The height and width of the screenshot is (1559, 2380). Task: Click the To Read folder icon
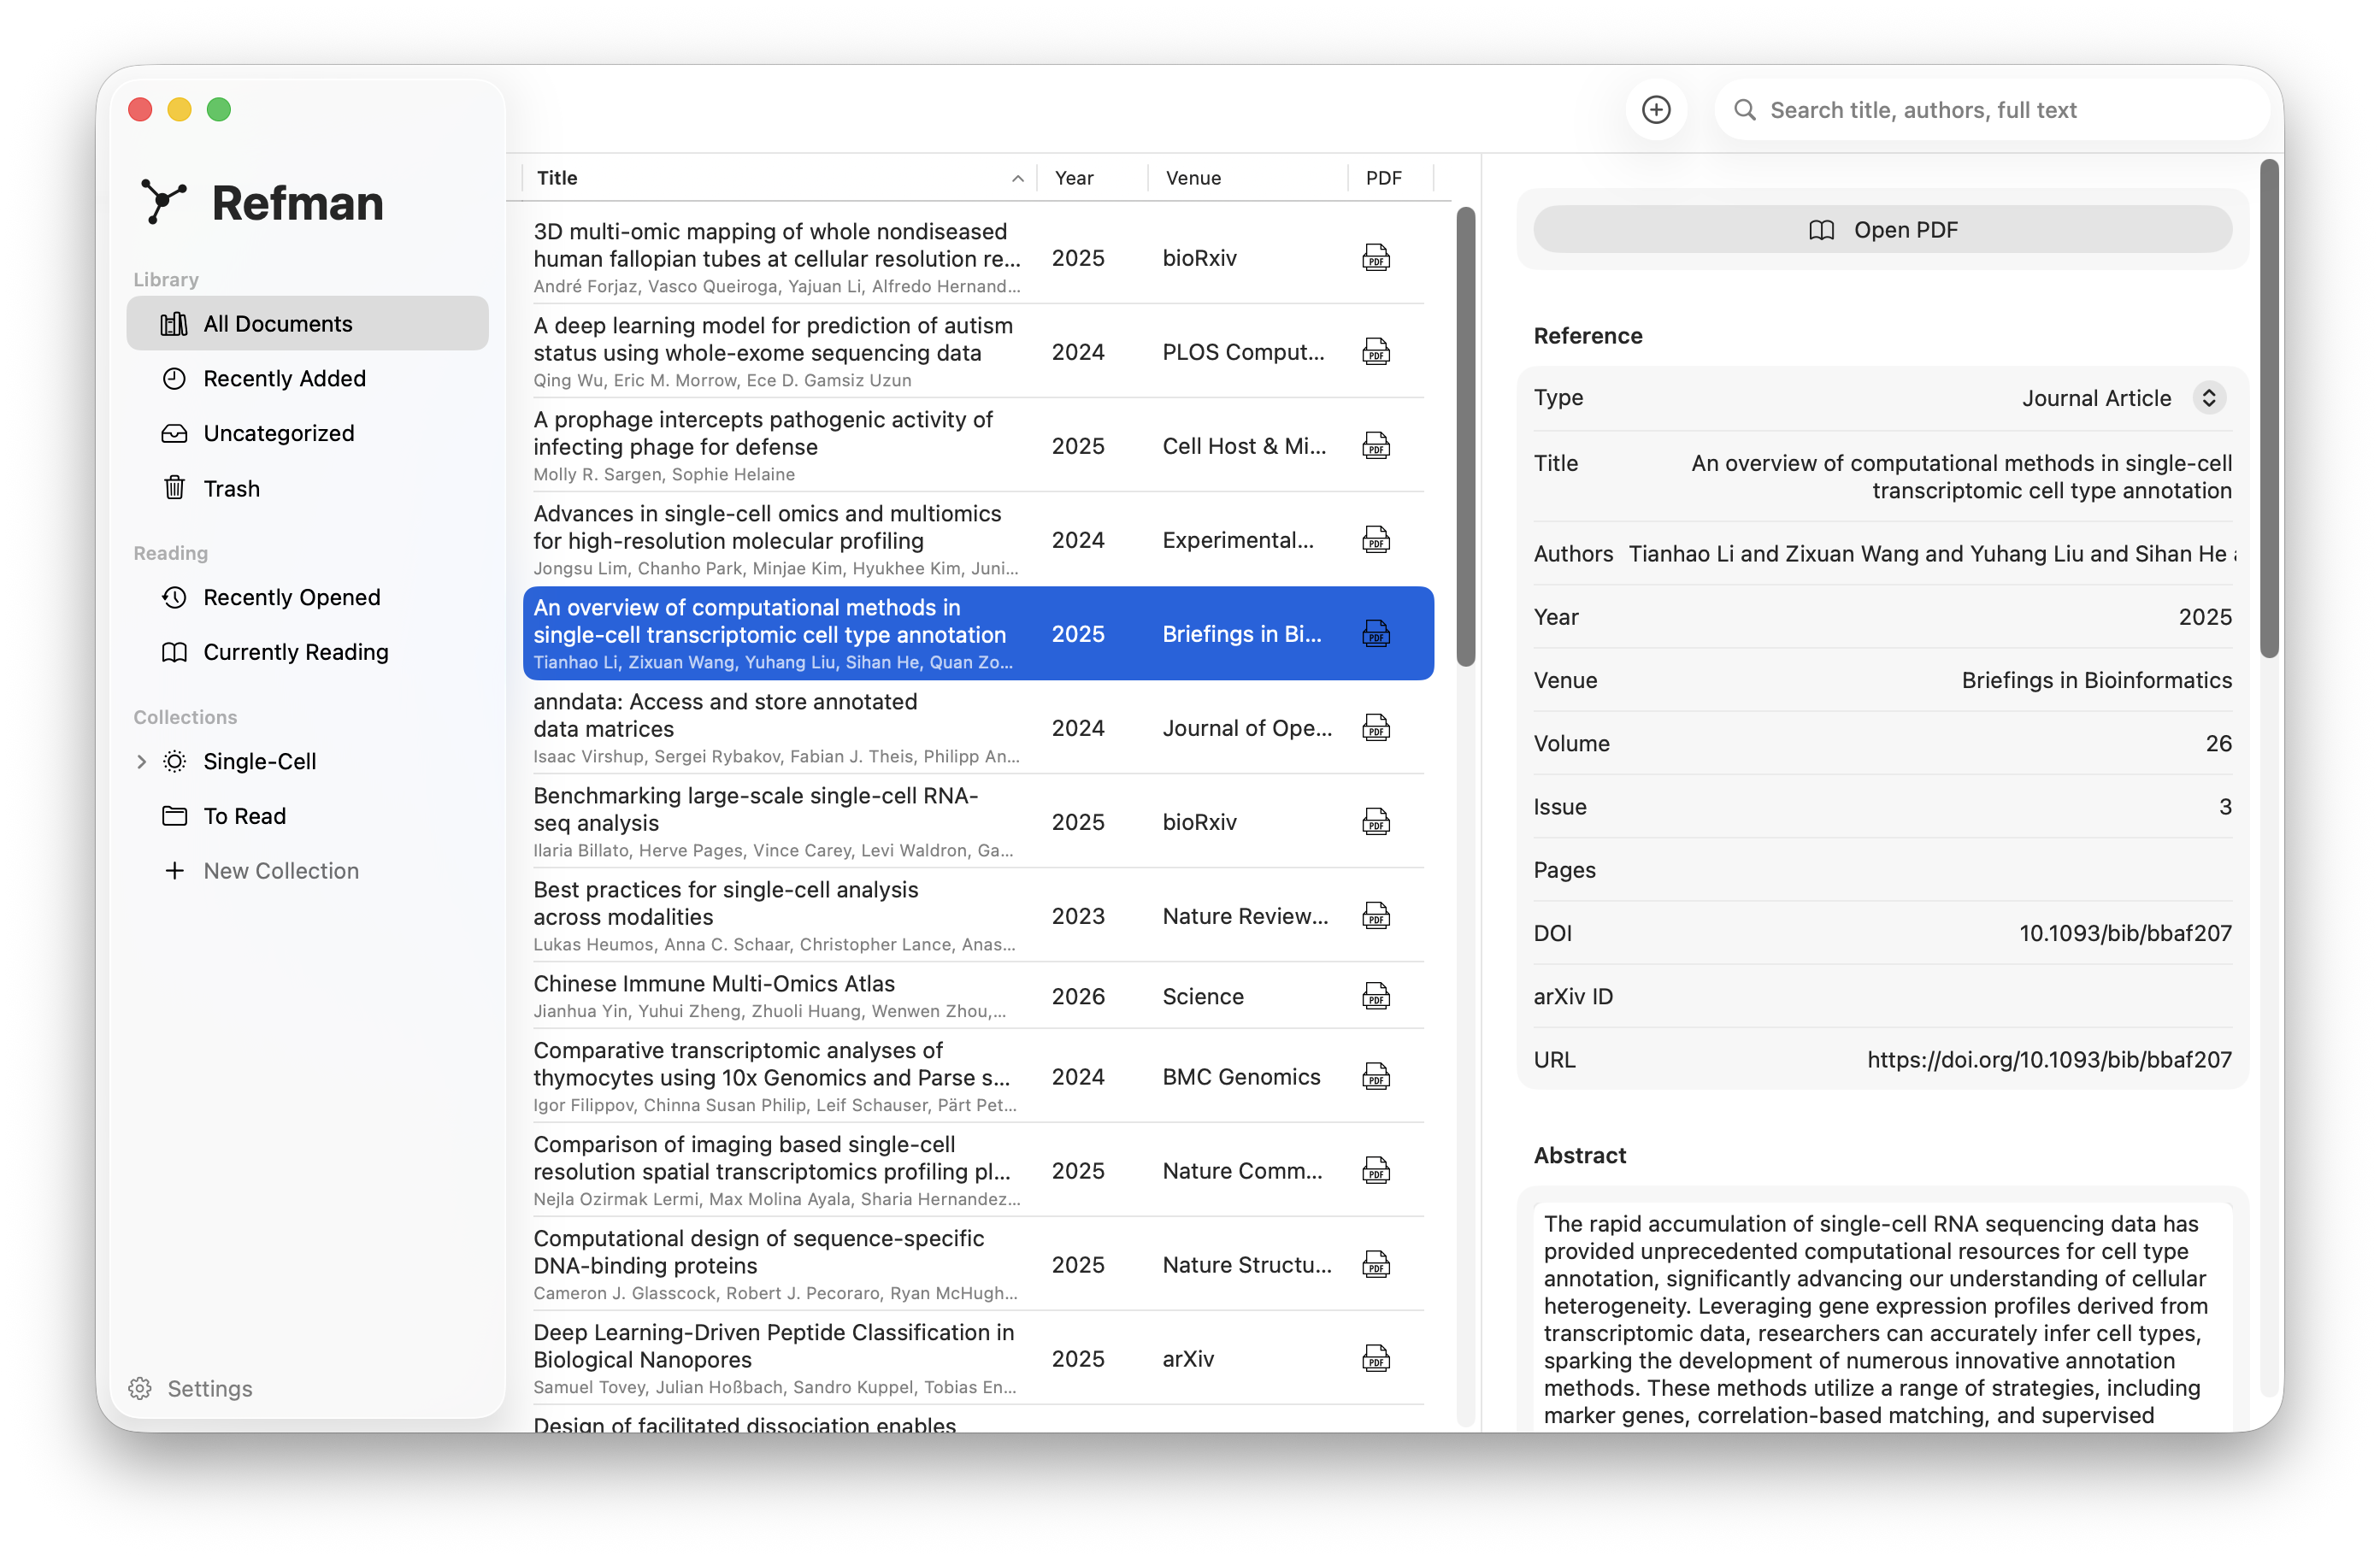point(174,816)
